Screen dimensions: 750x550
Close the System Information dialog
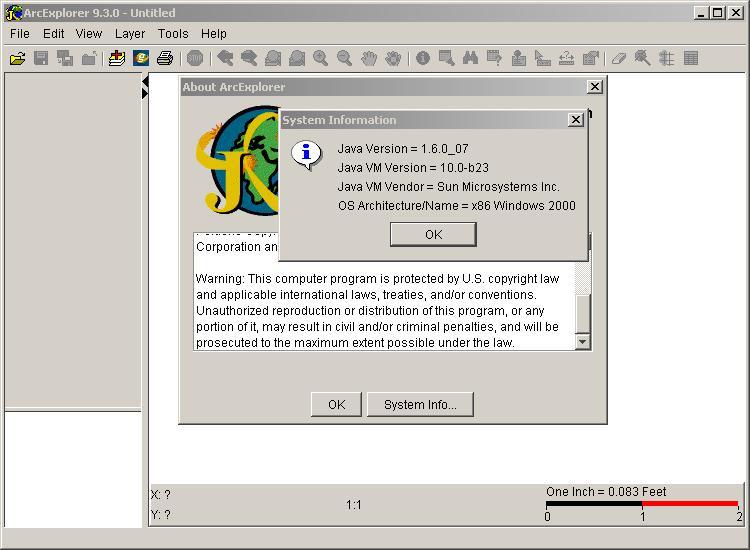[x=576, y=120]
